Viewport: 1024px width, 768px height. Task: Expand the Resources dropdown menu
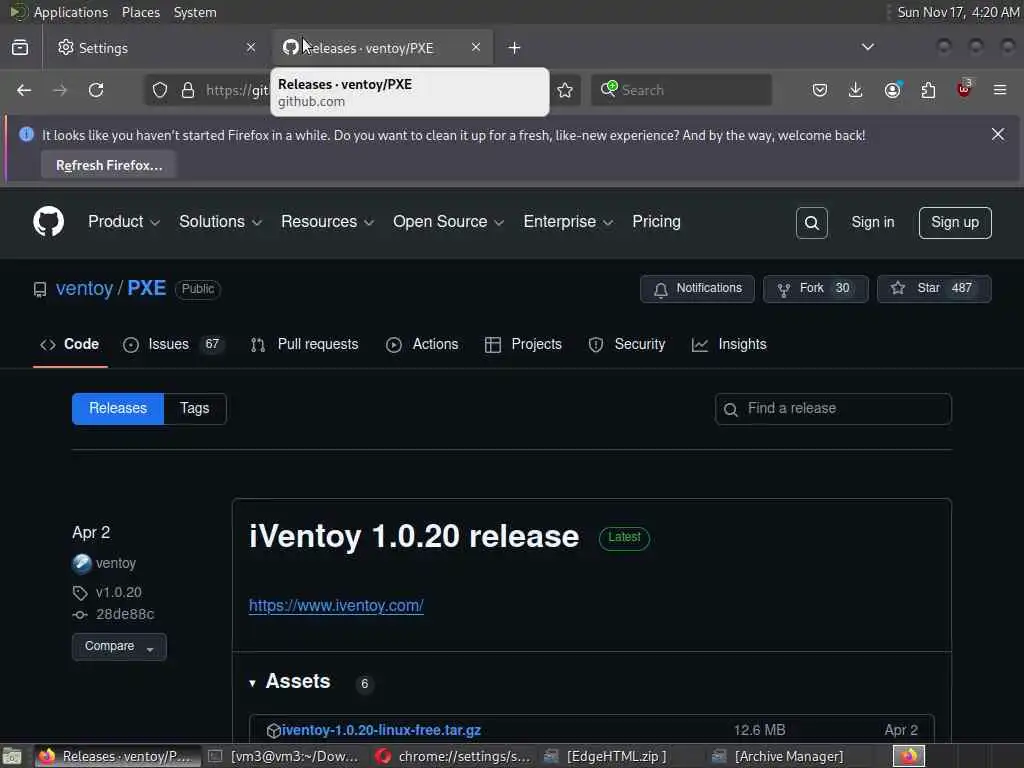327,222
